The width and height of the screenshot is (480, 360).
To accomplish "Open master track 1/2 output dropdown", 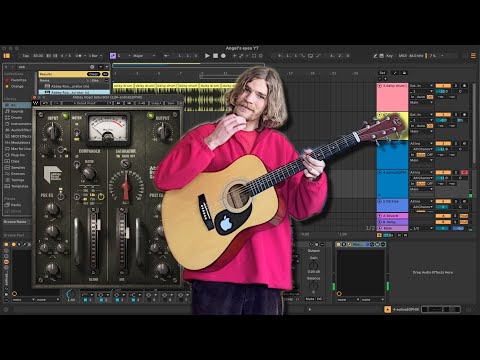I will click(x=421, y=228).
